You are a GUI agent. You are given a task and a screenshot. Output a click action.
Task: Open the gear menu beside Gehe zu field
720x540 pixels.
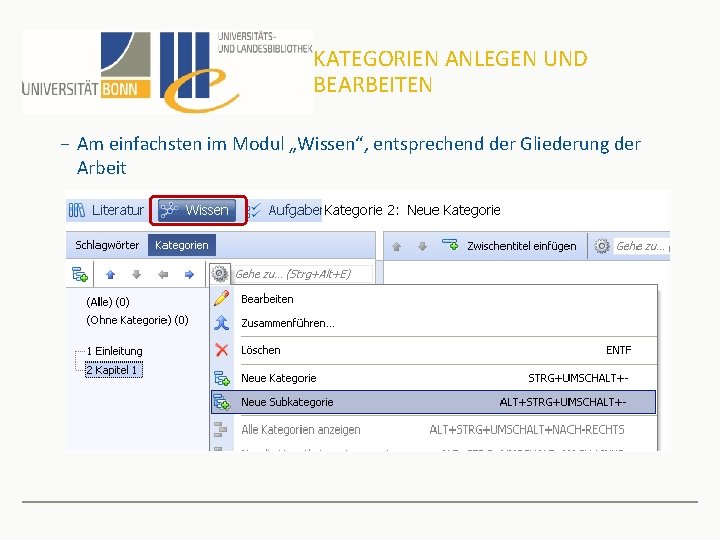[x=220, y=274]
